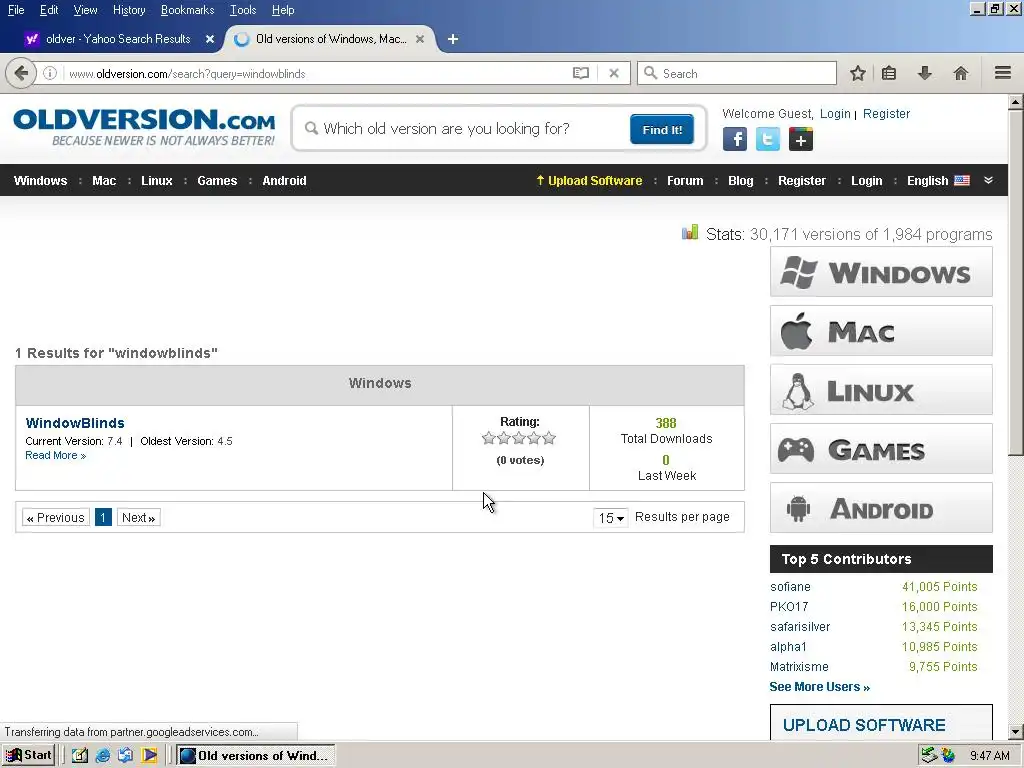Open the WindowBlinds result link
The width and height of the screenshot is (1024, 768).
coord(74,423)
